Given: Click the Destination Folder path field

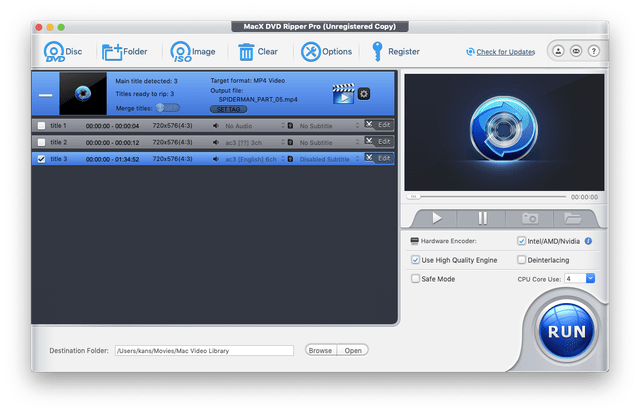Looking at the screenshot, I should (x=204, y=350).
